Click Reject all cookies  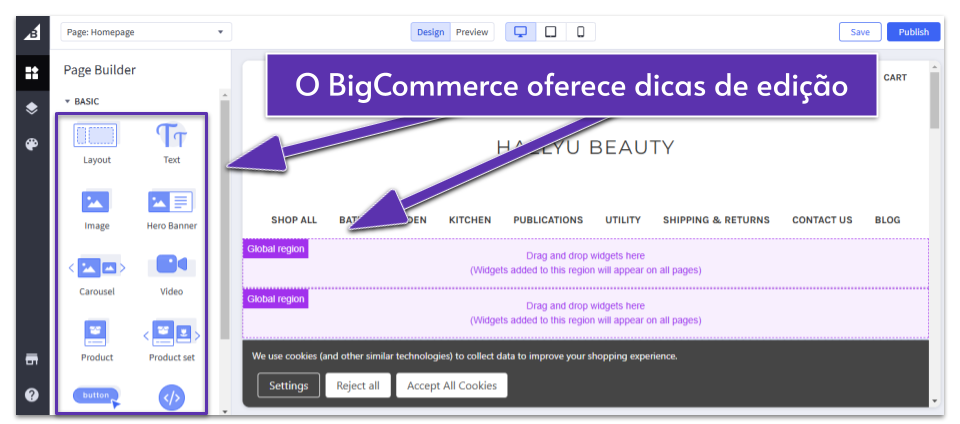click(358, 385)
